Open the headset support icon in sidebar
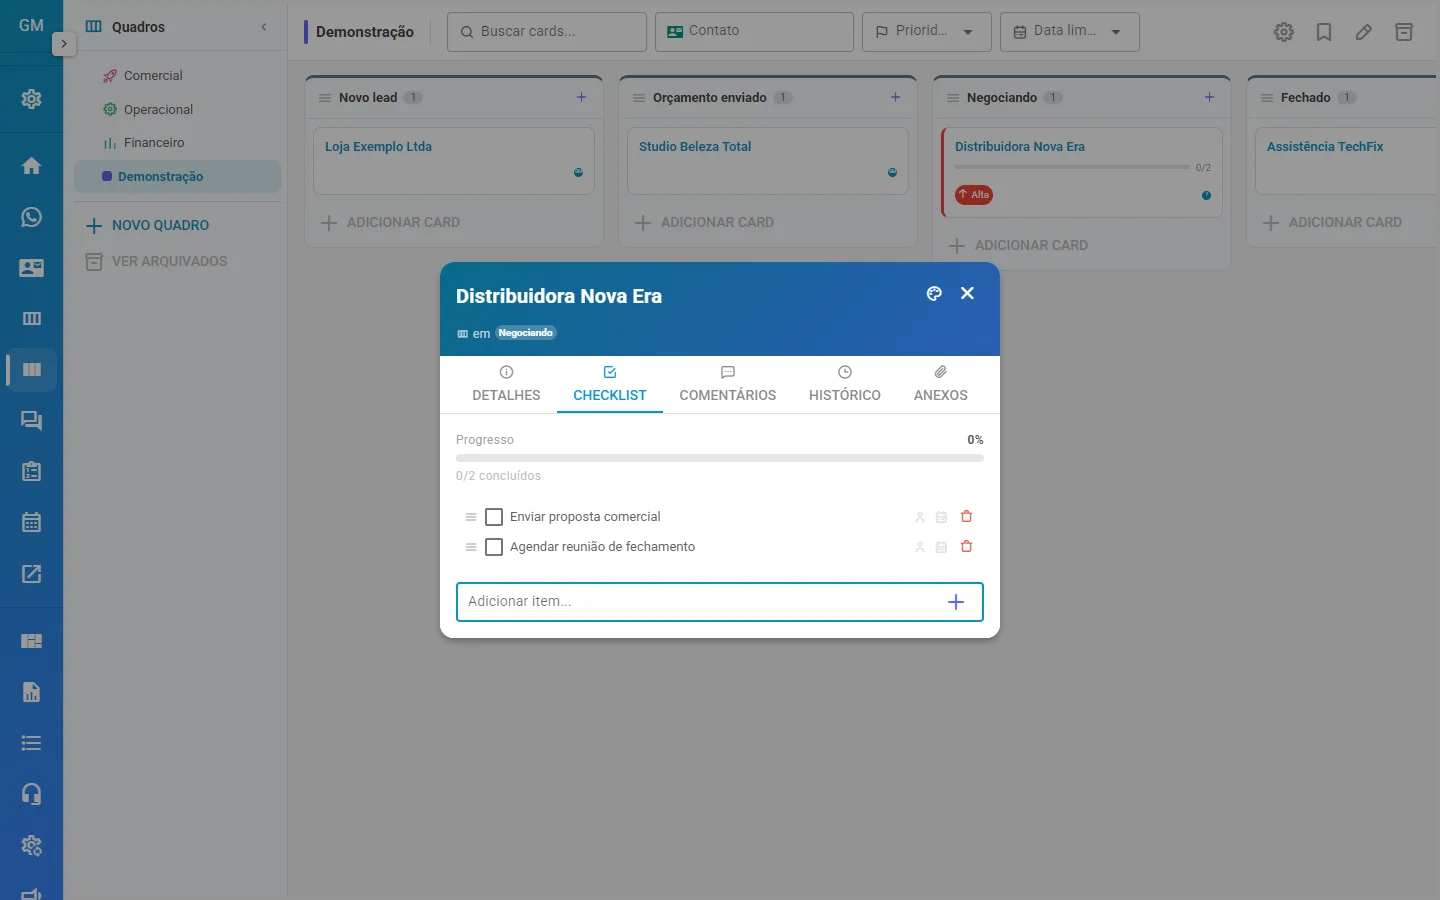 [x=31, y=794]
